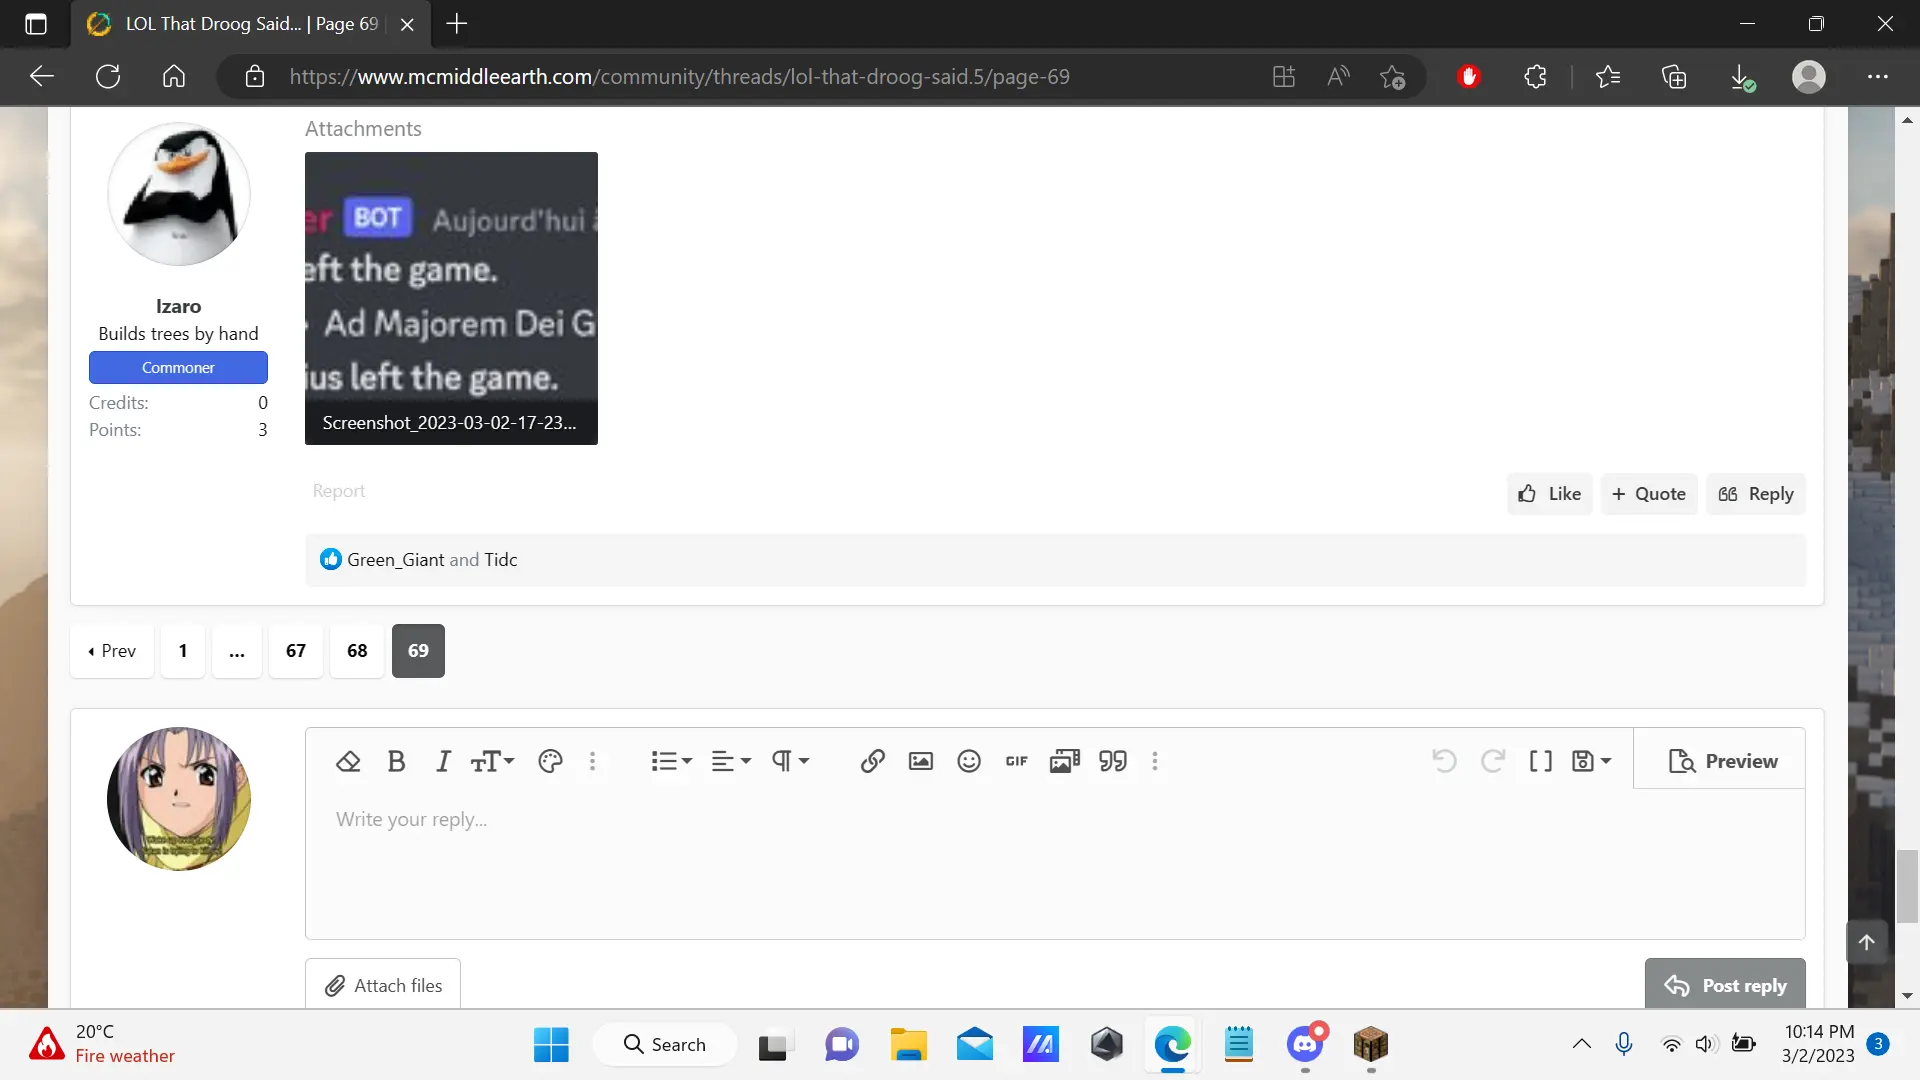Click the GIF insert icon
1920x1080 pixels.
[1016, 762]
